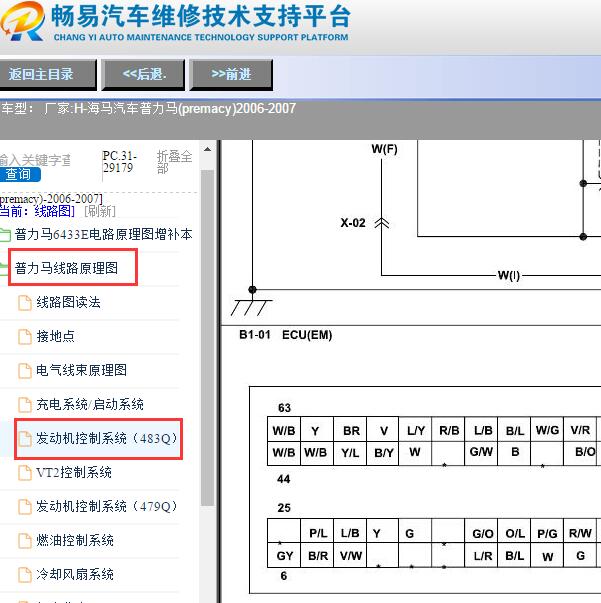Click the B/R cell in the lower table
Viewport: 601px width, 603px height.
click(x=318, y=556)
